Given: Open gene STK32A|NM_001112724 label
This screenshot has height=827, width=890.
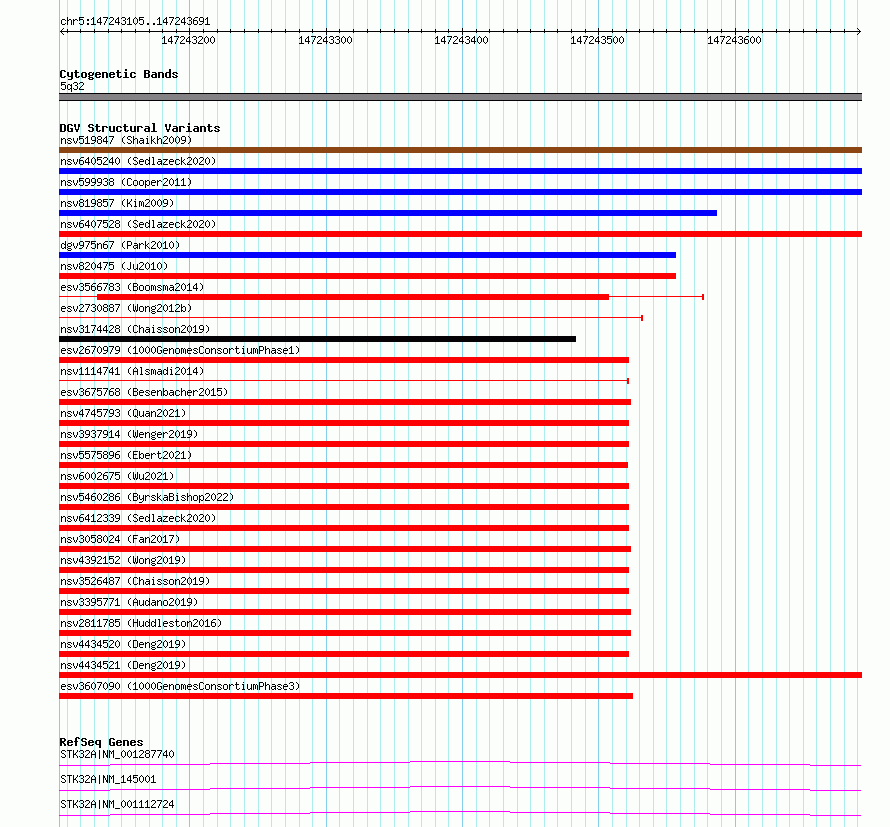Looking at the screenshot, I should point(117,804).
